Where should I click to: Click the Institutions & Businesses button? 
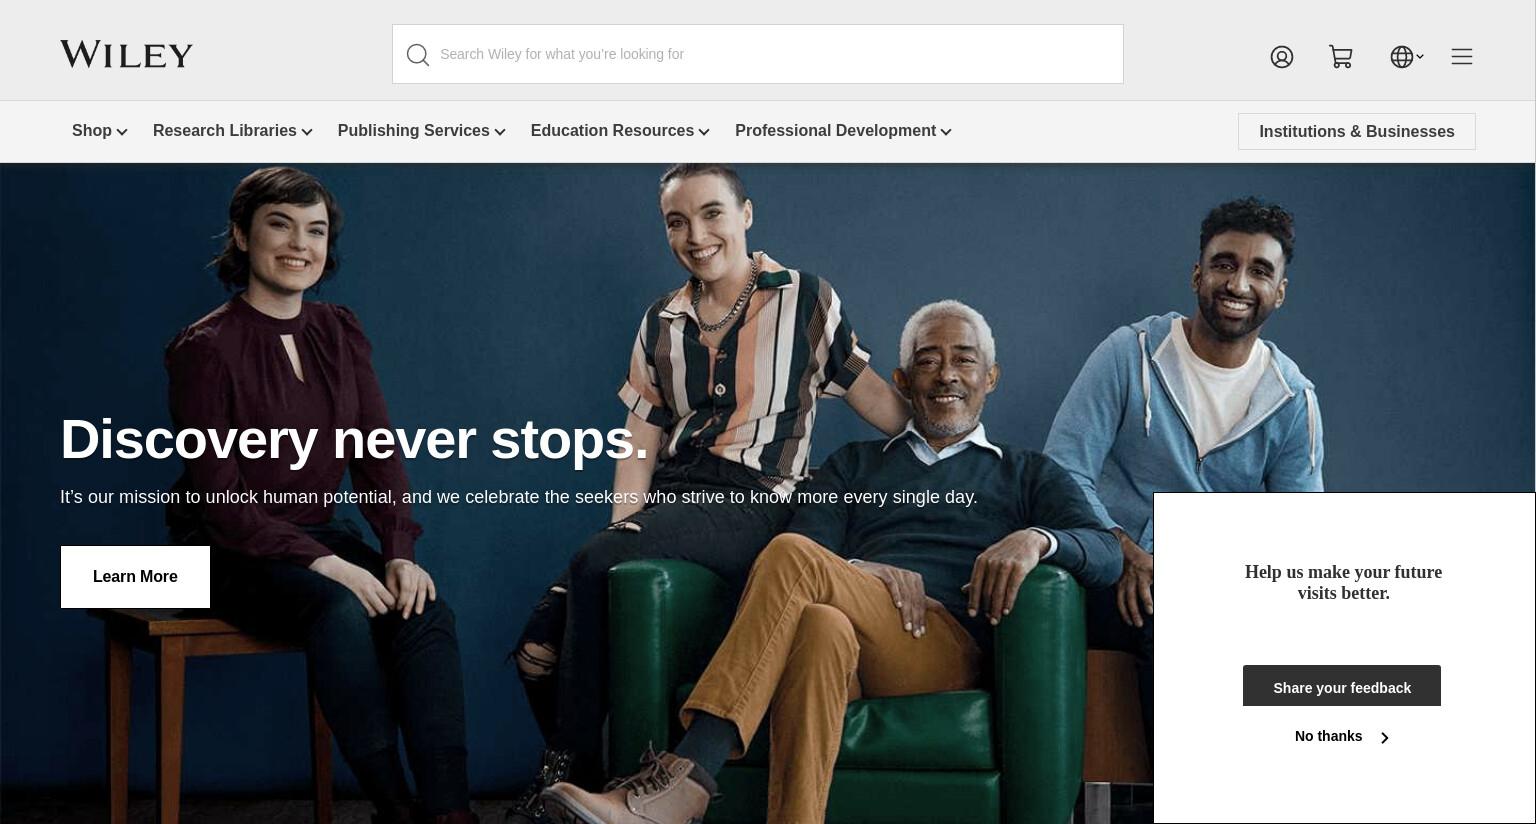point(1357,132)
